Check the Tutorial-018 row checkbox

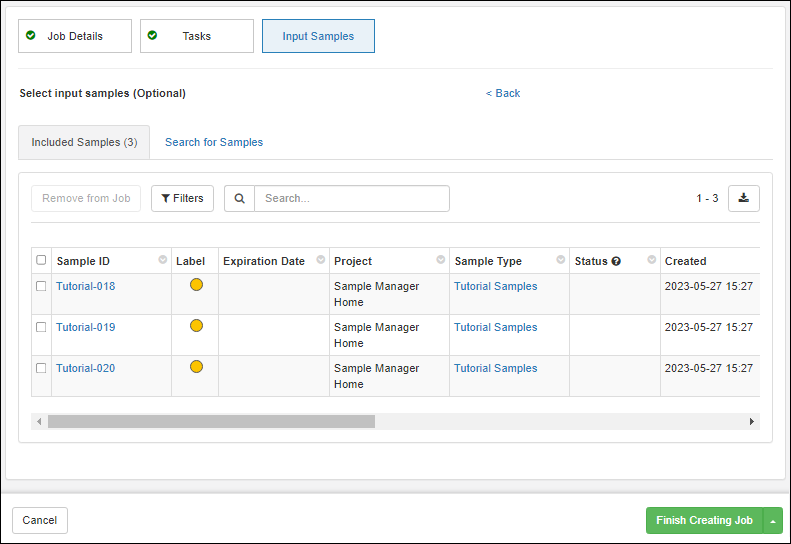41,286
